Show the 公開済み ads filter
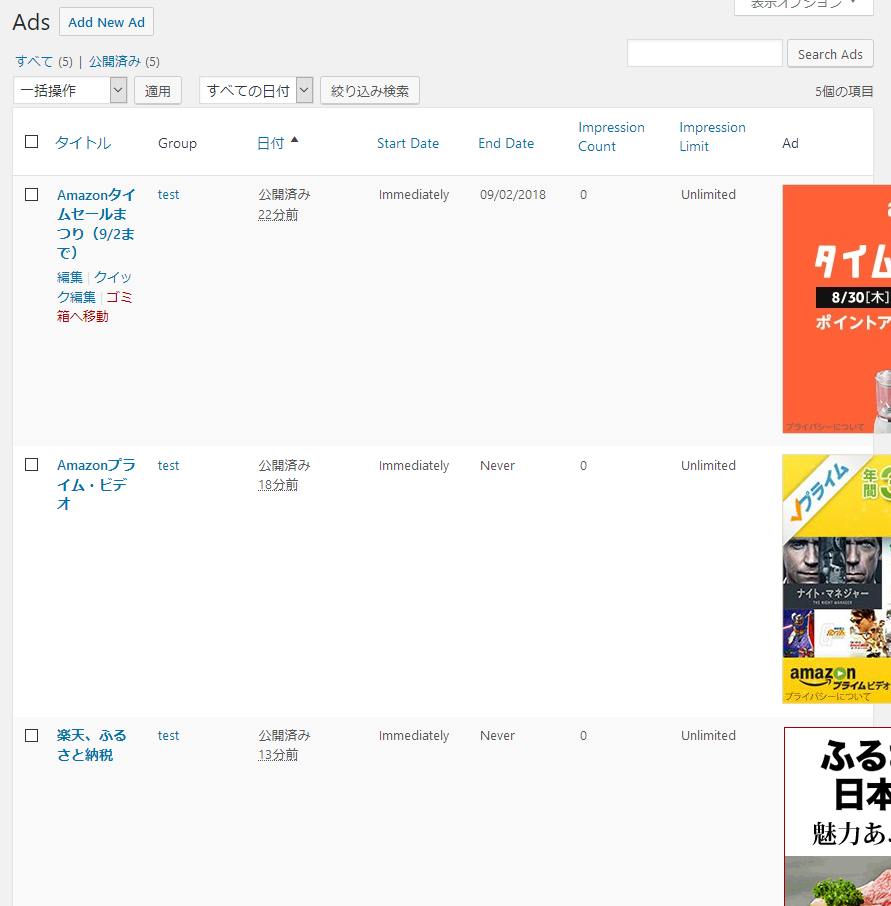The width and height of the screenshot is (891, 906). (x=114, y=61)
